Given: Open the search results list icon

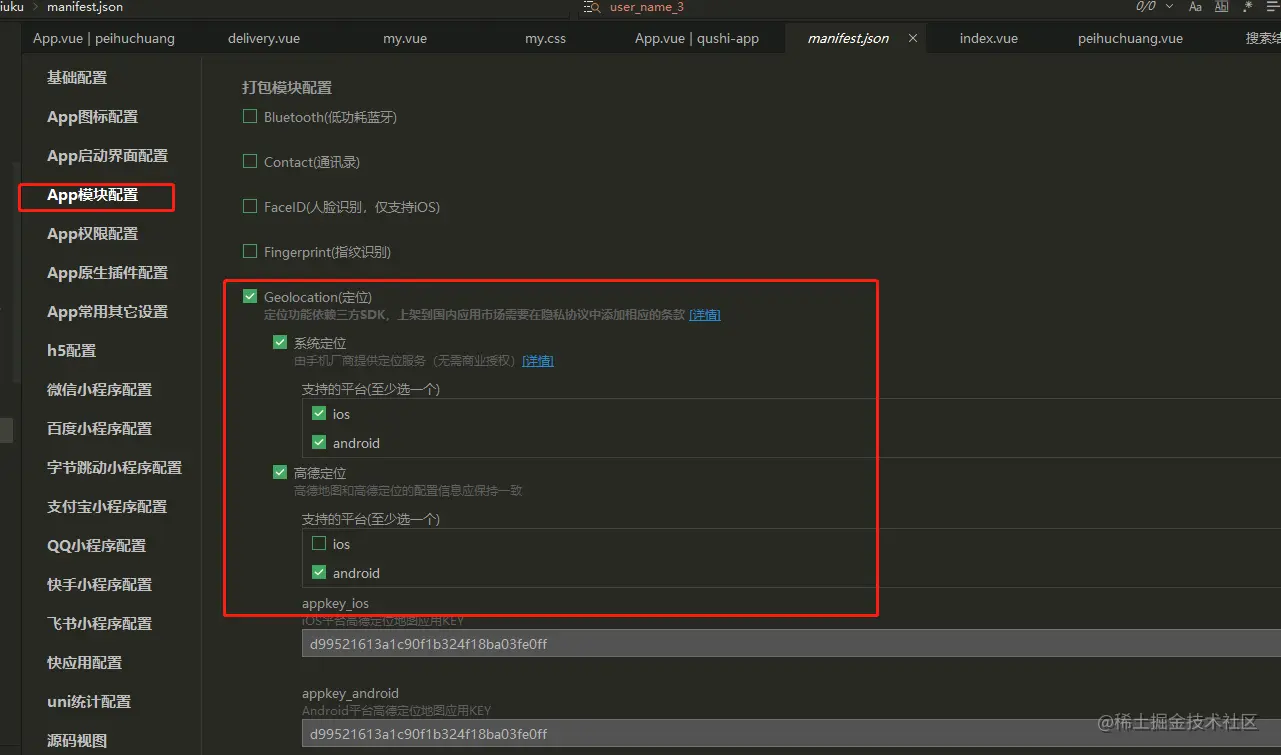Looking at the screenshot, I should 1273,7.
